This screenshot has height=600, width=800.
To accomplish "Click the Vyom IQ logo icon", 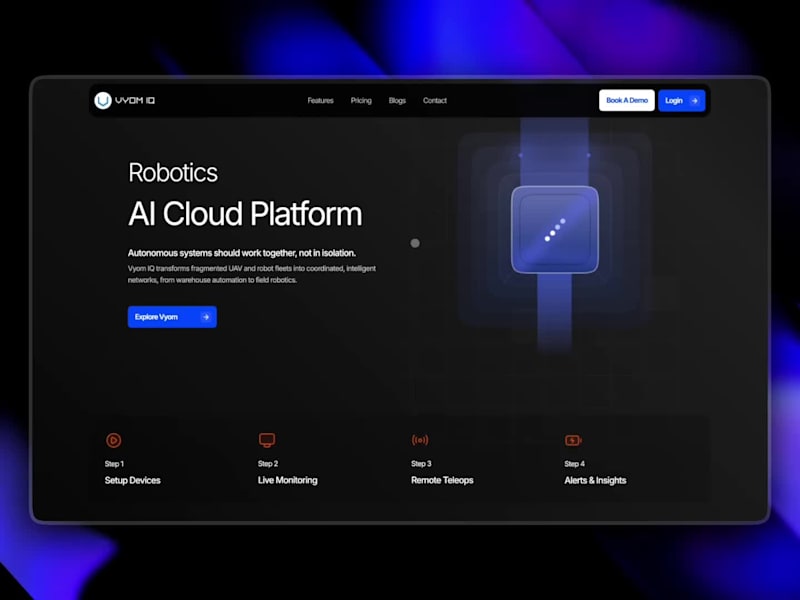I will [103, 100].
